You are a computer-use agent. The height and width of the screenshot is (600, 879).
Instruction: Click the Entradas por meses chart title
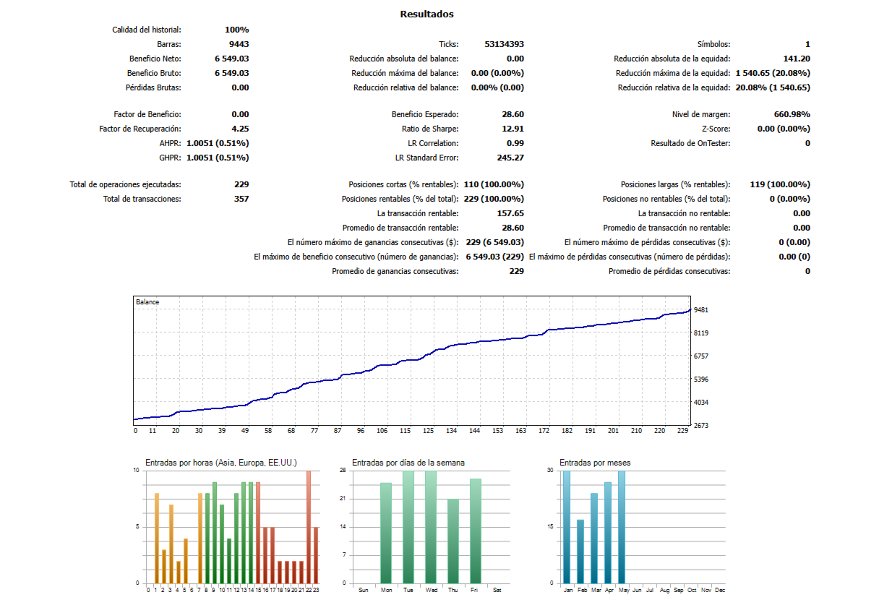point(595,463)
